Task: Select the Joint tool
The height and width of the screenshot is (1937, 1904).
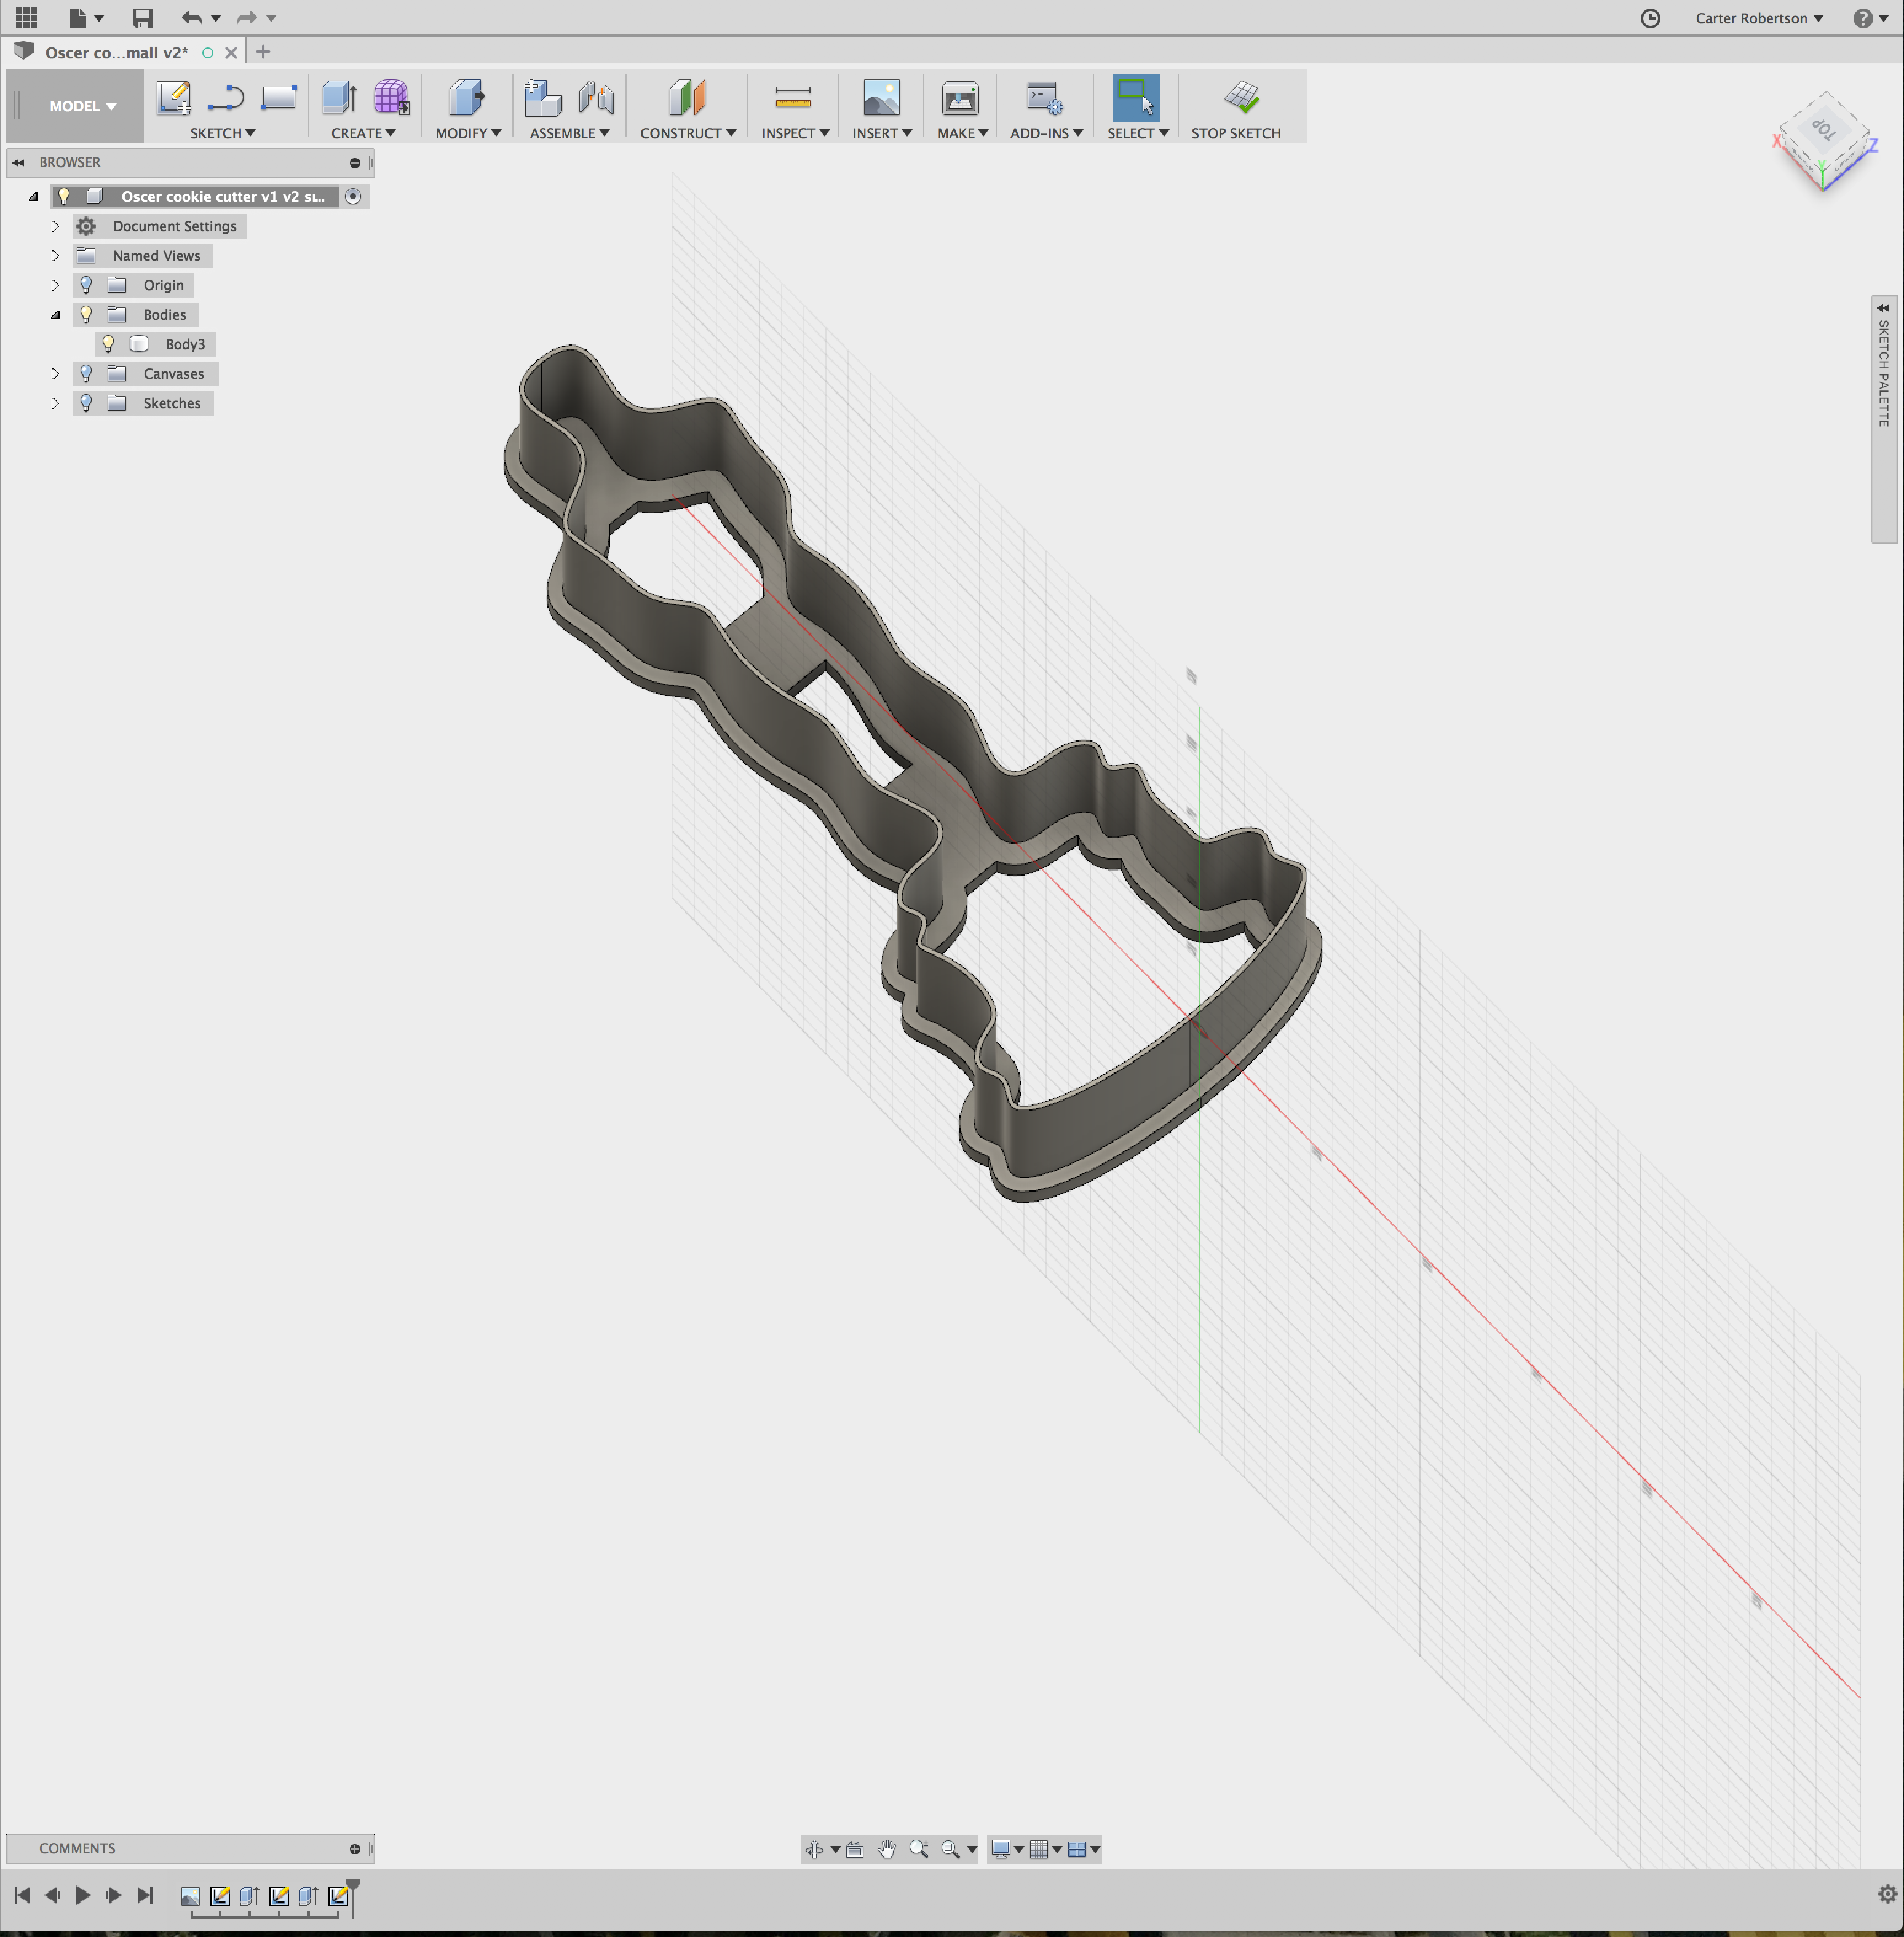Action: coord(596,98)
